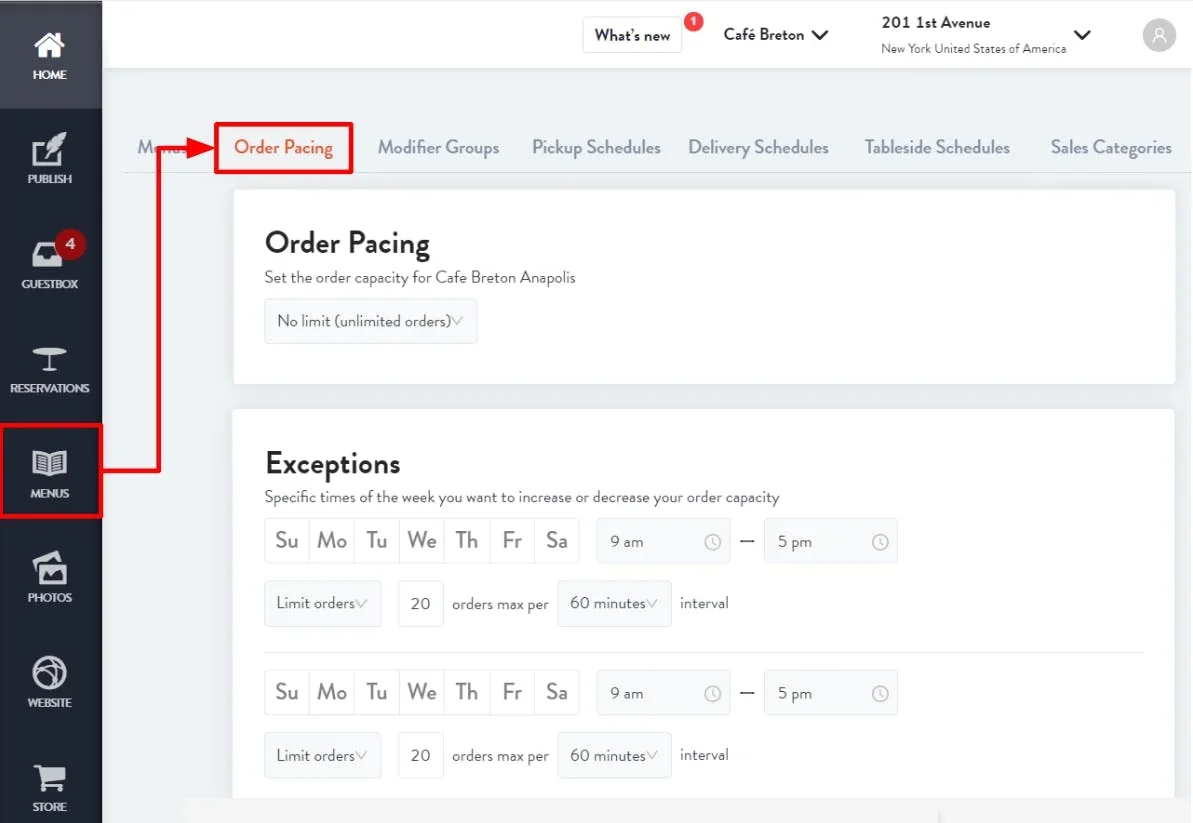Switch to the Delivery Schedules tab
Image resolution: width=1193 pixels, height=823 pixels.
[x=758, y=148]
